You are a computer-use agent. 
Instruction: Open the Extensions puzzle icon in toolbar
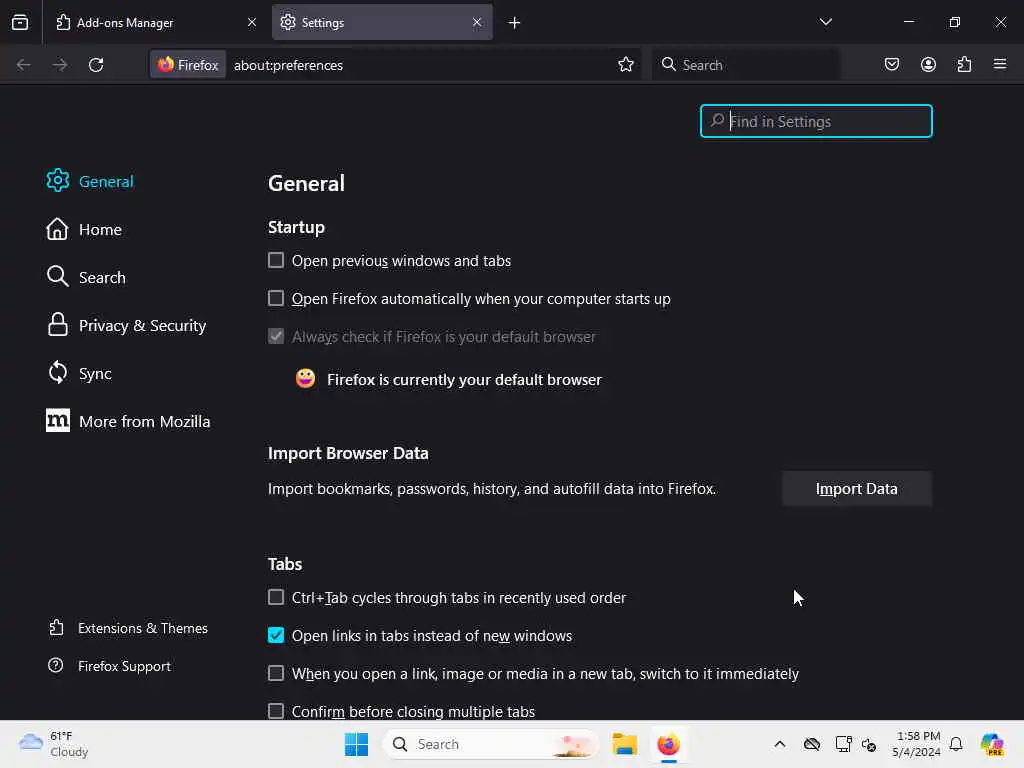pos(964,64)
